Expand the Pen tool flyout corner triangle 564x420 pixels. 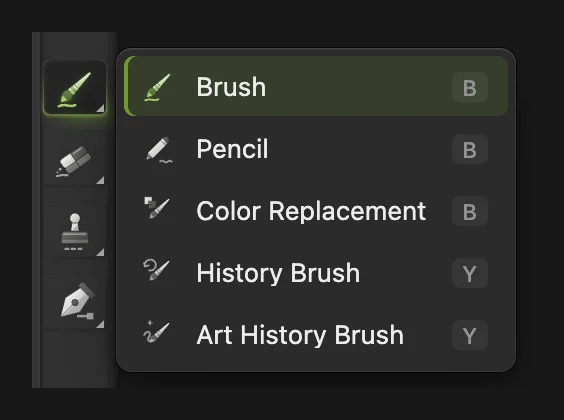click(100, 324)
